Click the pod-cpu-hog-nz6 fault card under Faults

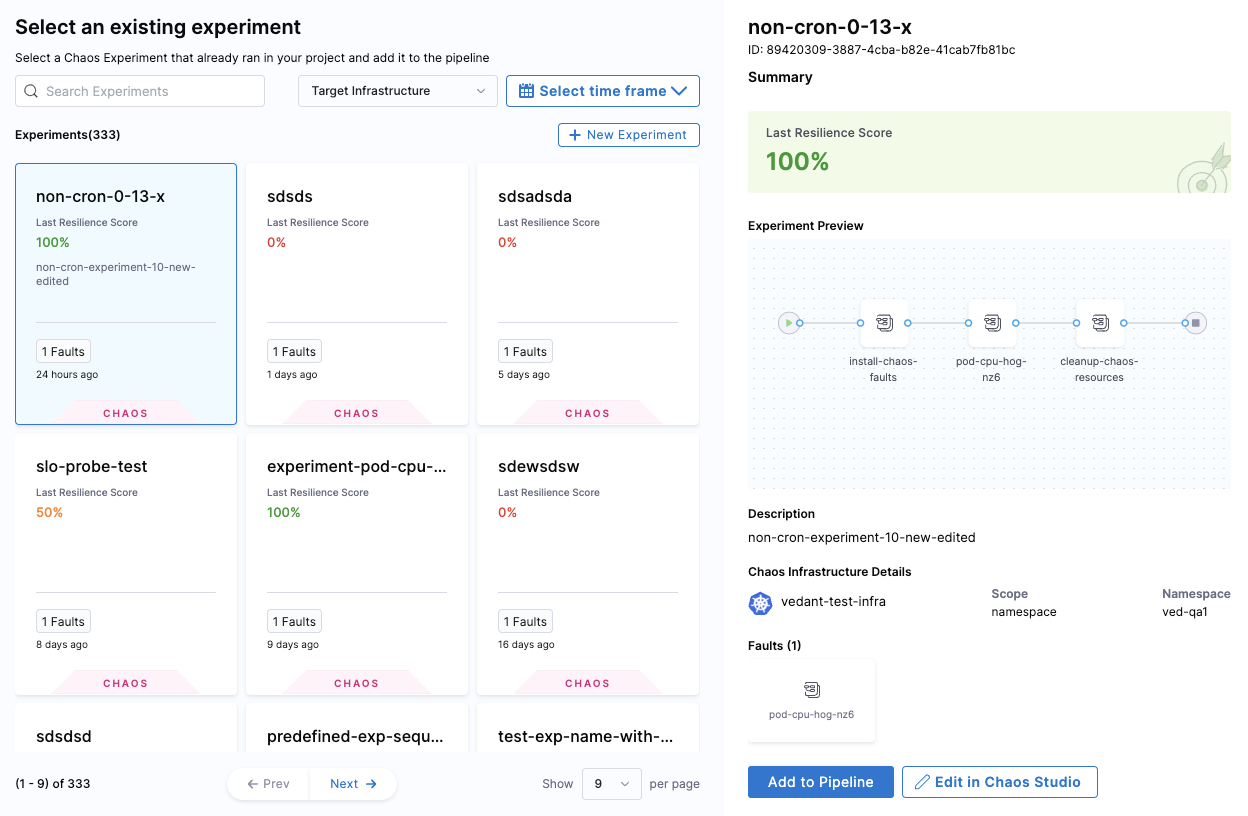[x=811, y=700]
